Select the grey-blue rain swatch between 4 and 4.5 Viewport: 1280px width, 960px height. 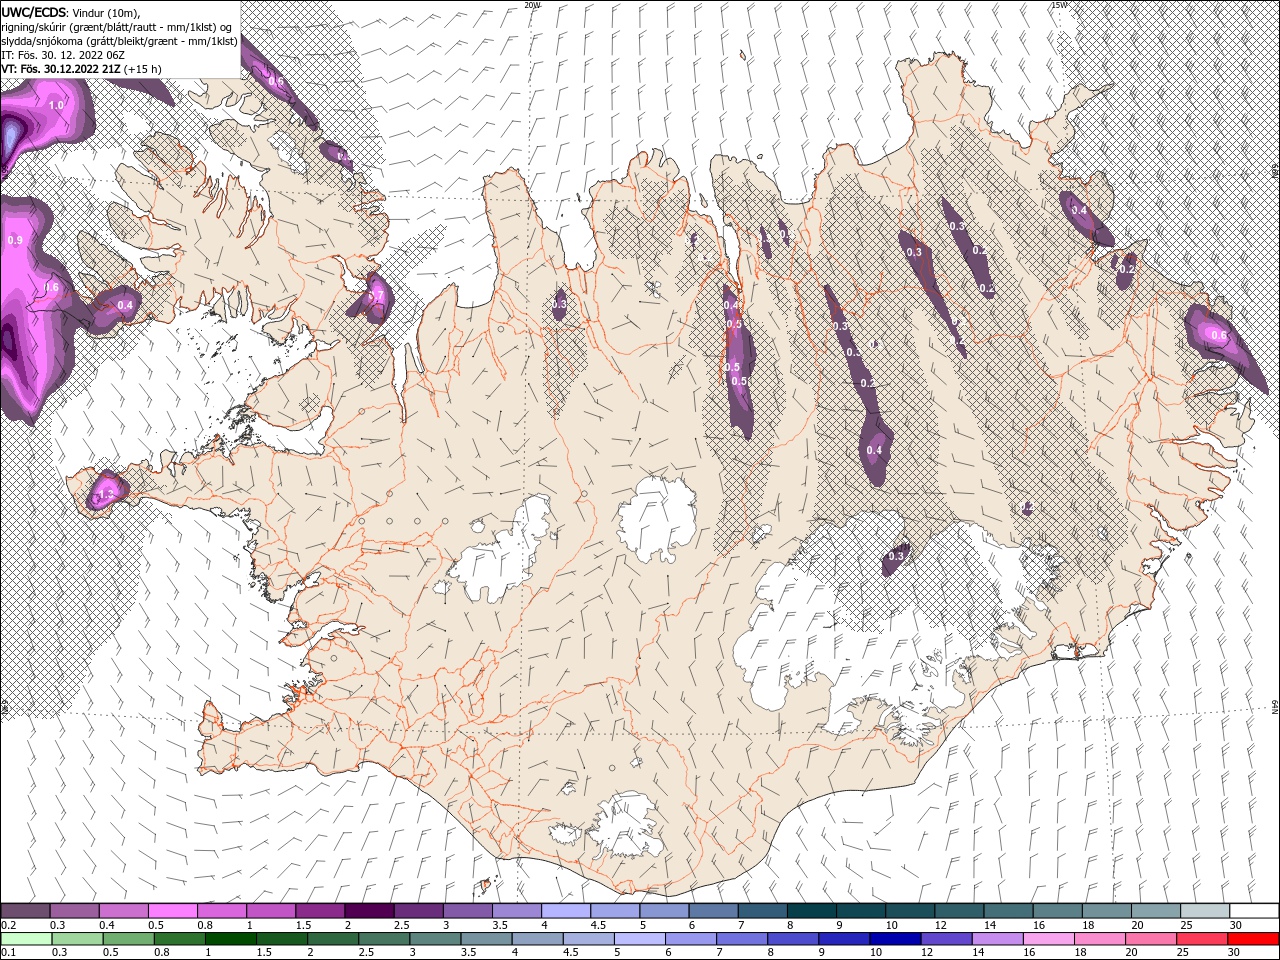pyautogui.click(x=537, y=939)
